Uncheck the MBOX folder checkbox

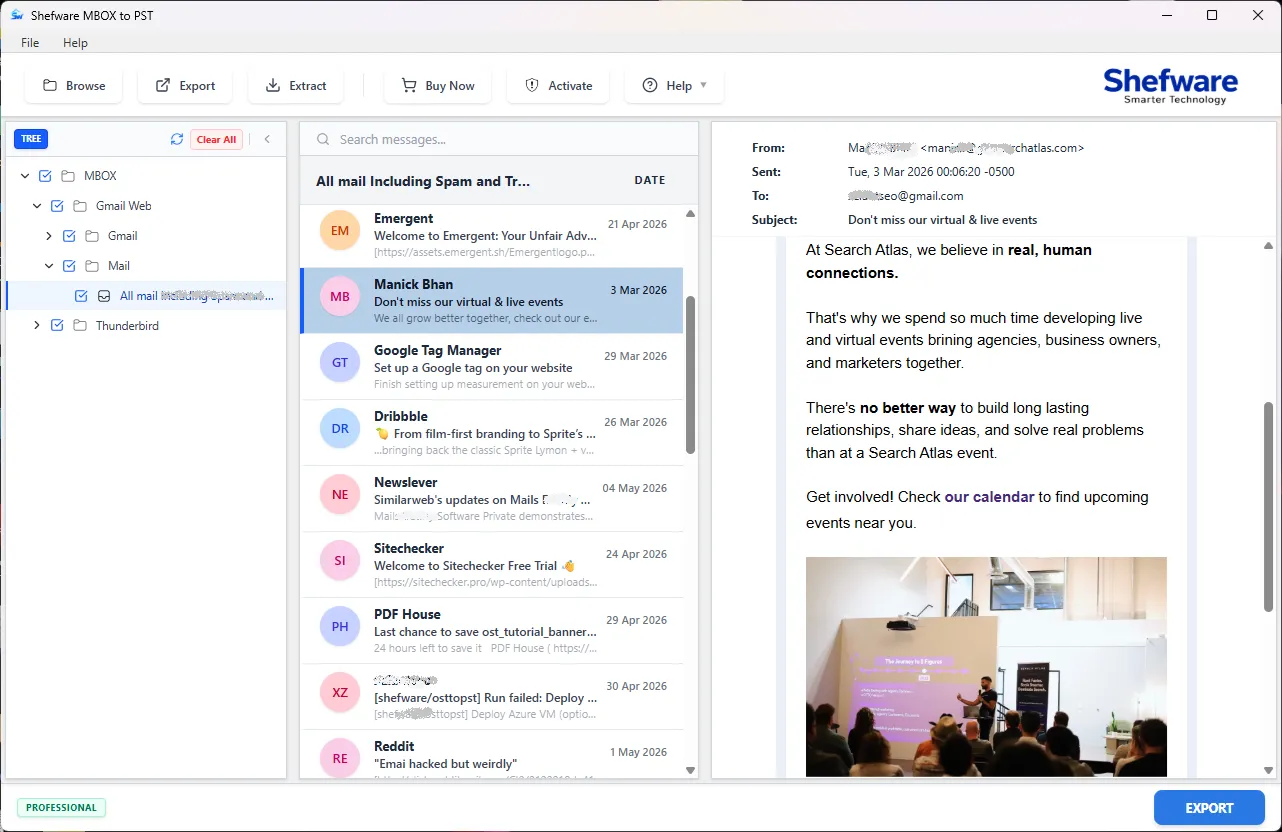pyautogui.click(x=45, y=176)
